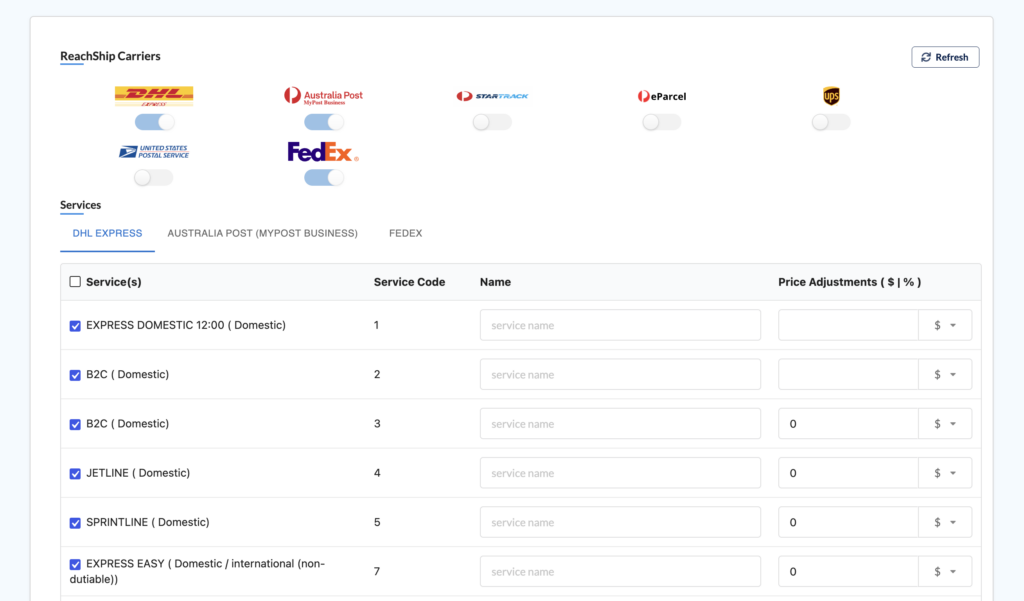Open $ unit dropdown for SPRINTLINE row
Image resolution: width=1024 pixels, height=601 pixels.
tap(945, 523)
